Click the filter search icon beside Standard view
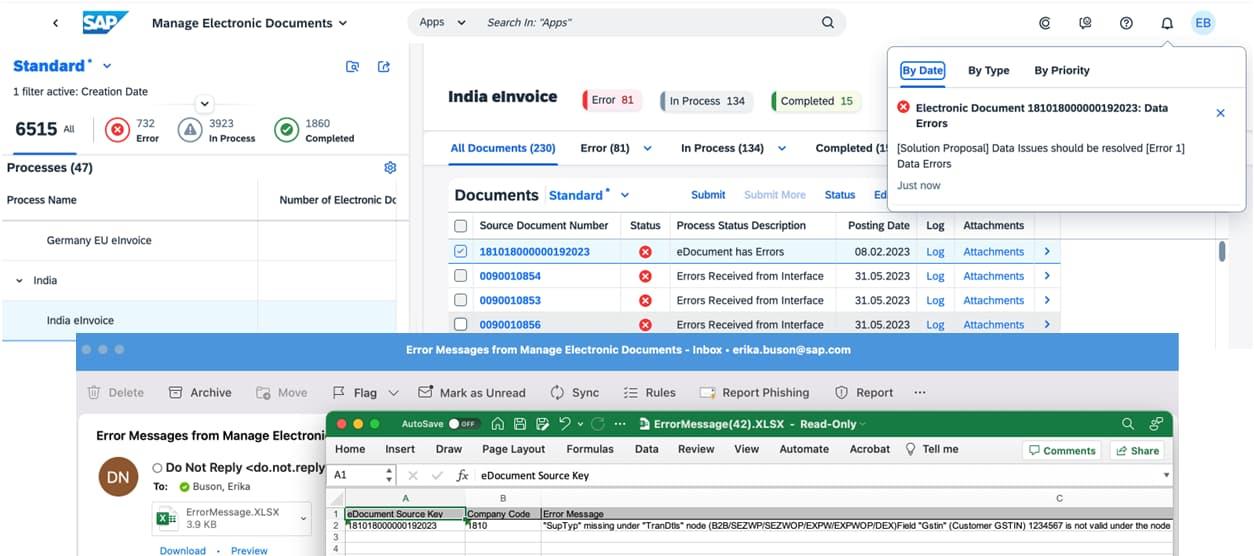The width and height of the screenshot is (1254, 556). [x=353, y=67]
